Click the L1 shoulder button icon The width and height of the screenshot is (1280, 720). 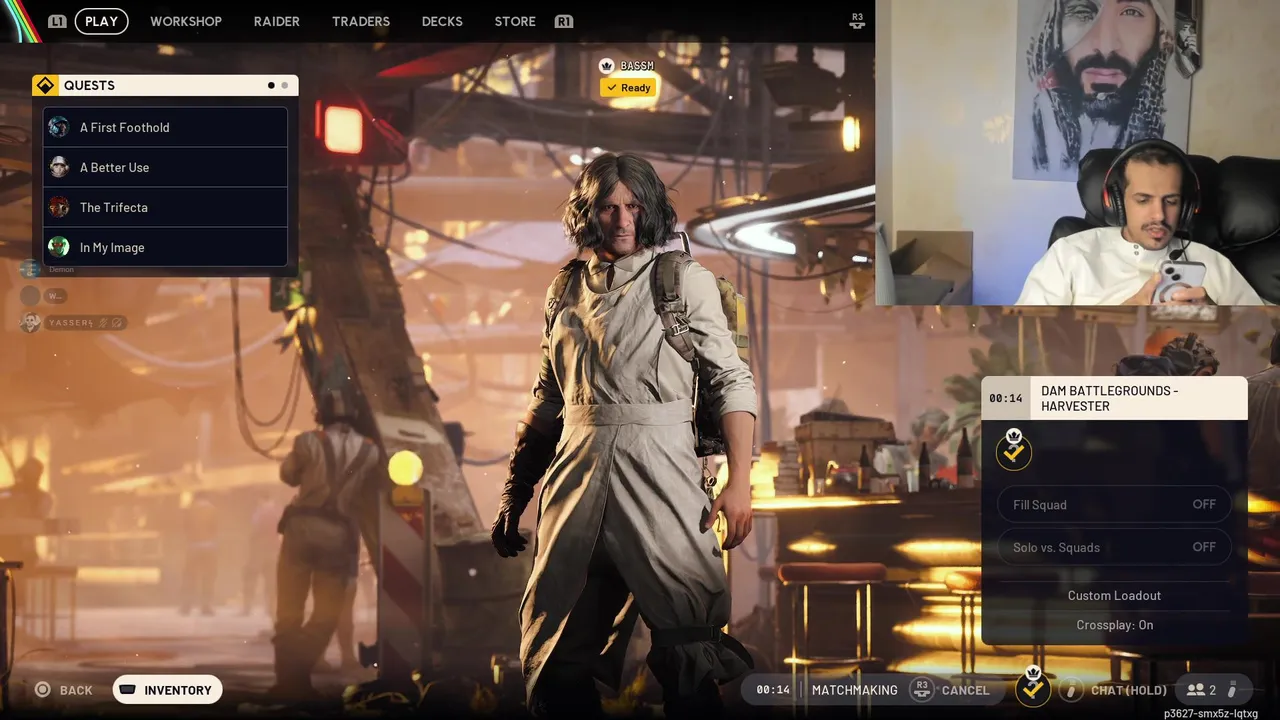pos(57,21)
